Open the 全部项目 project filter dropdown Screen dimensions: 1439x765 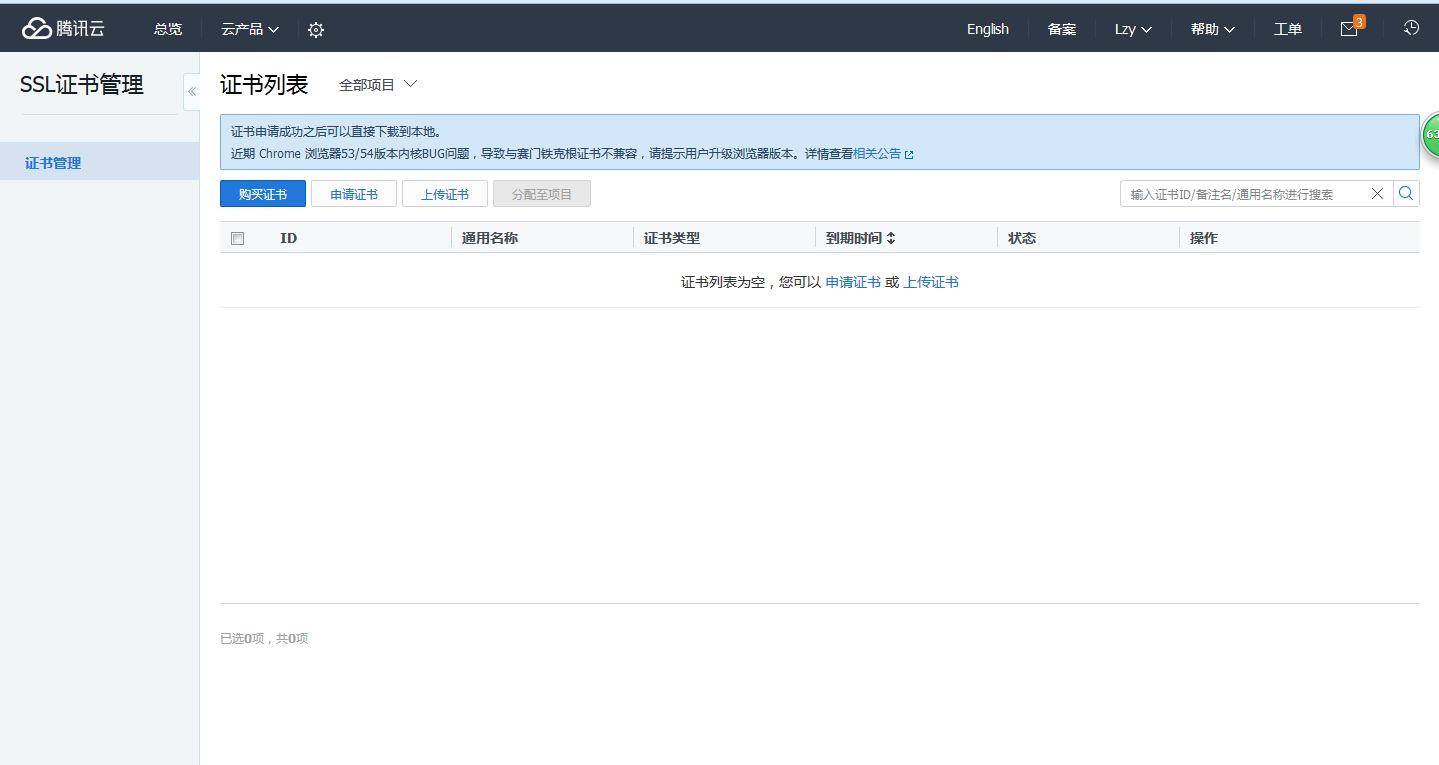coord(378,85)
